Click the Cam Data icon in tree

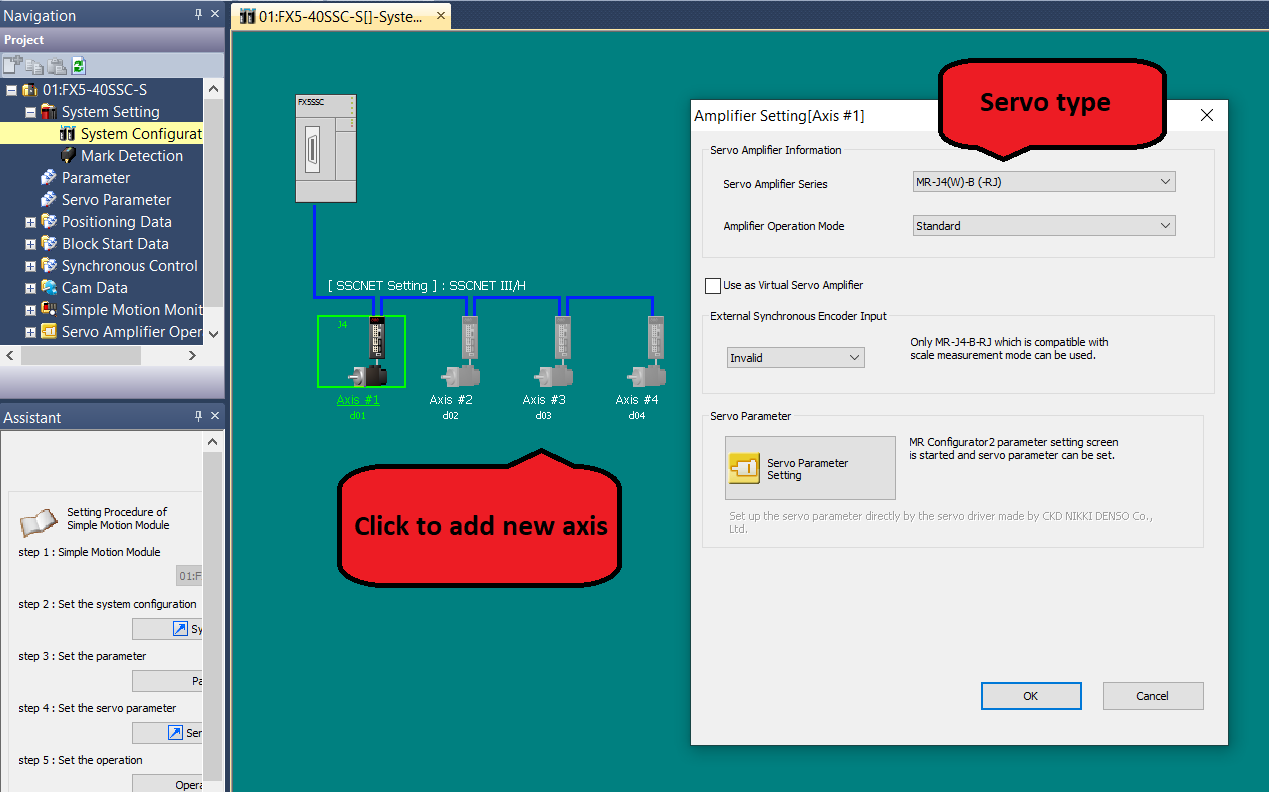click(x=49, y=288)
